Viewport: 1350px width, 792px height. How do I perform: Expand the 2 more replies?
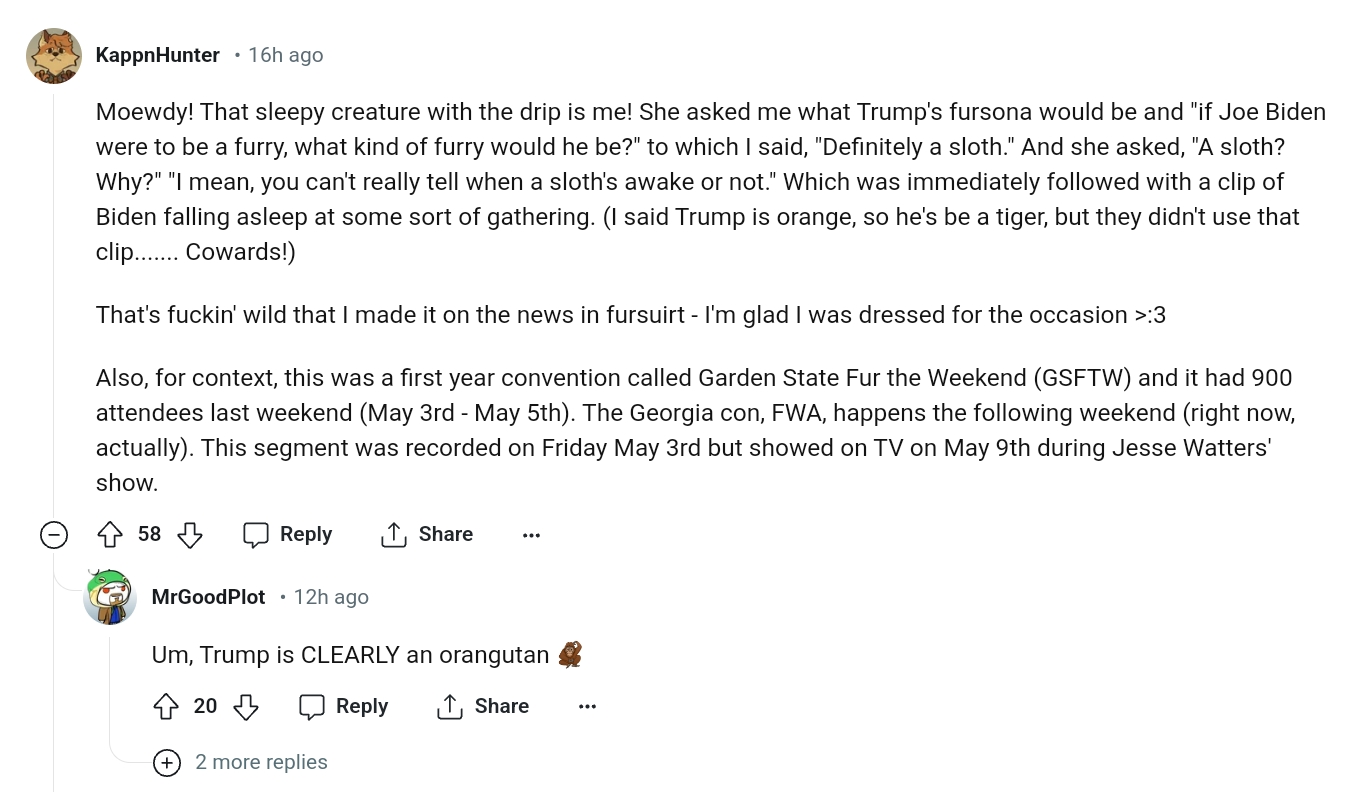(166, 763)
